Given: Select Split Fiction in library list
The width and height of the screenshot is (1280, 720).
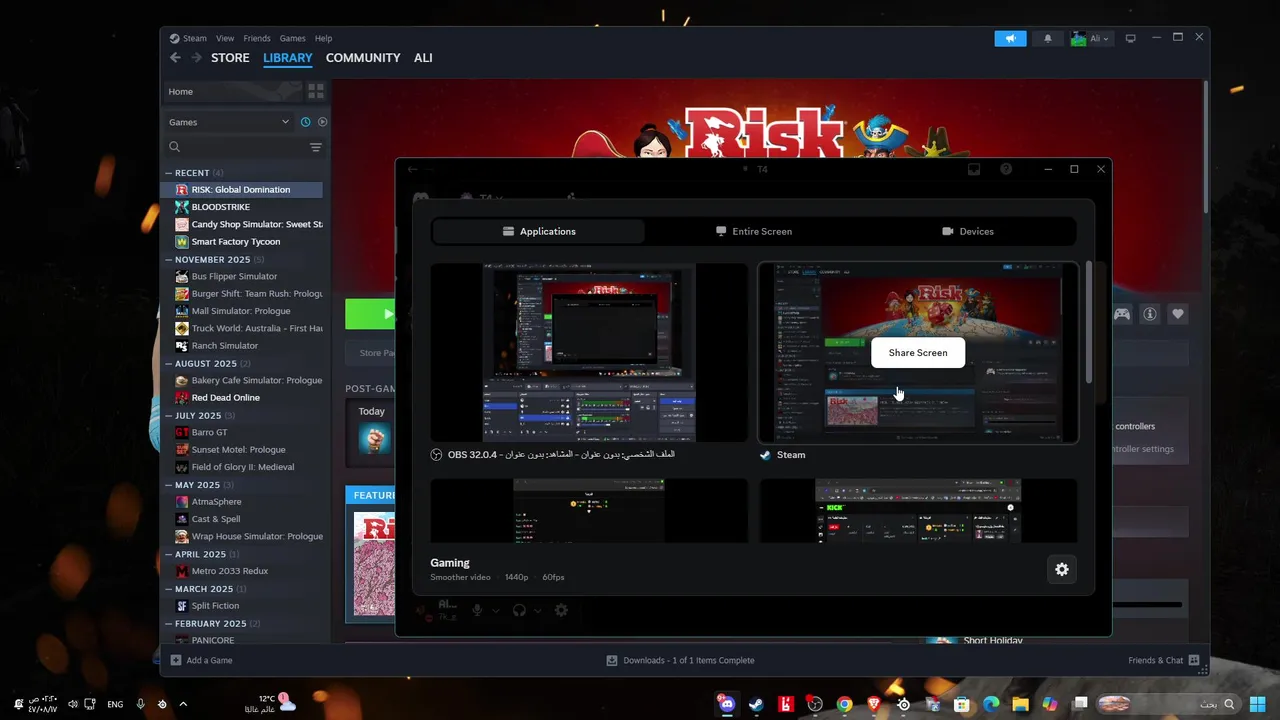Looking at the screenshot, I should 215,606.
